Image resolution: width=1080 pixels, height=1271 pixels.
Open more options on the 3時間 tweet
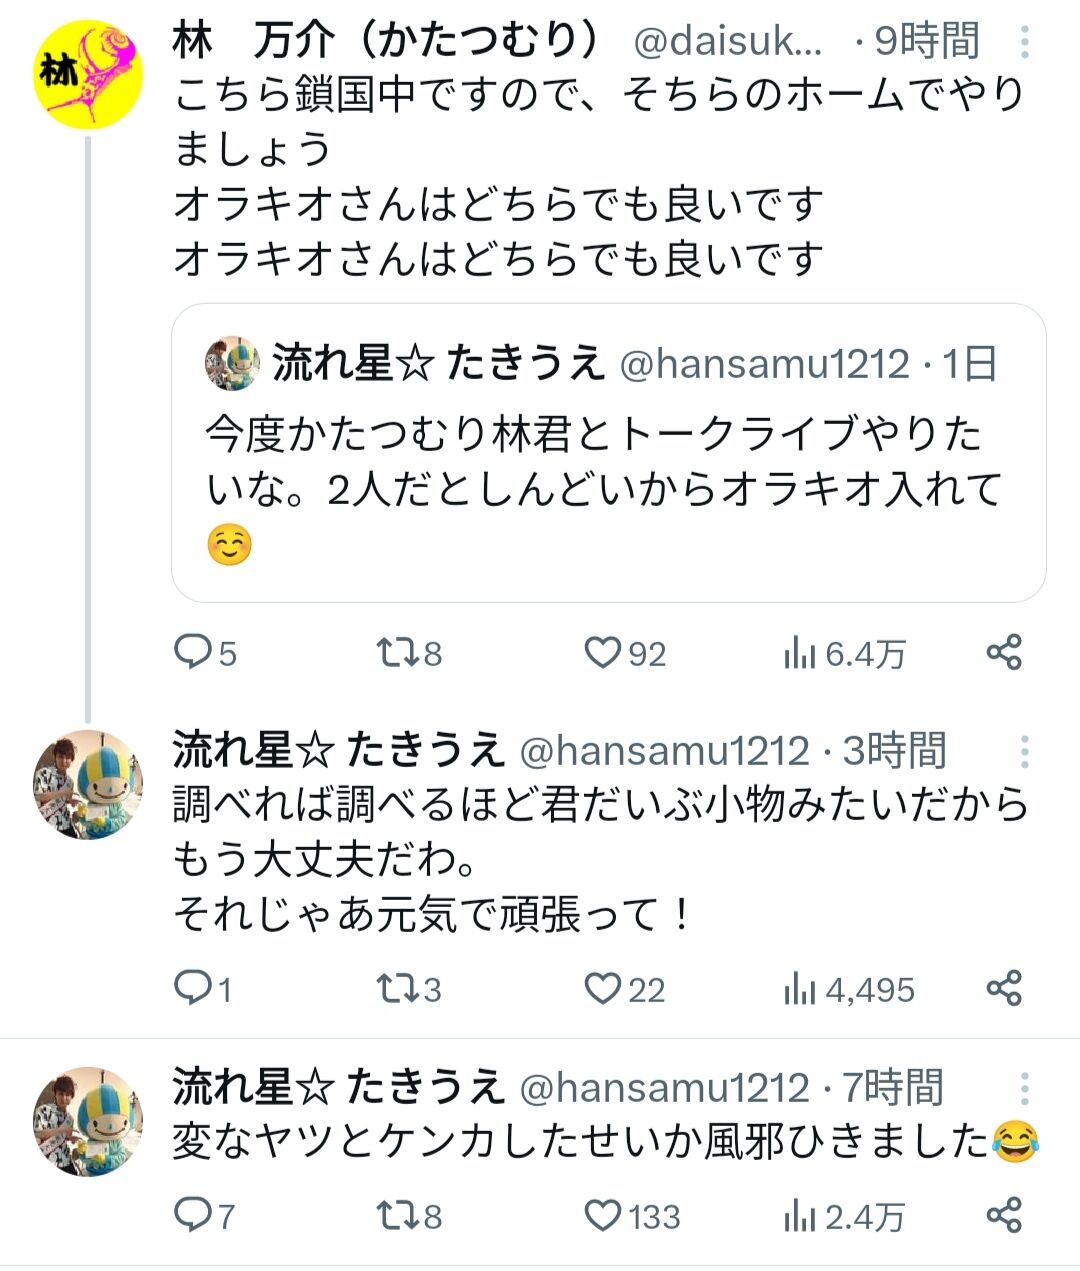pyautogui.click(x=1025, y=751)
